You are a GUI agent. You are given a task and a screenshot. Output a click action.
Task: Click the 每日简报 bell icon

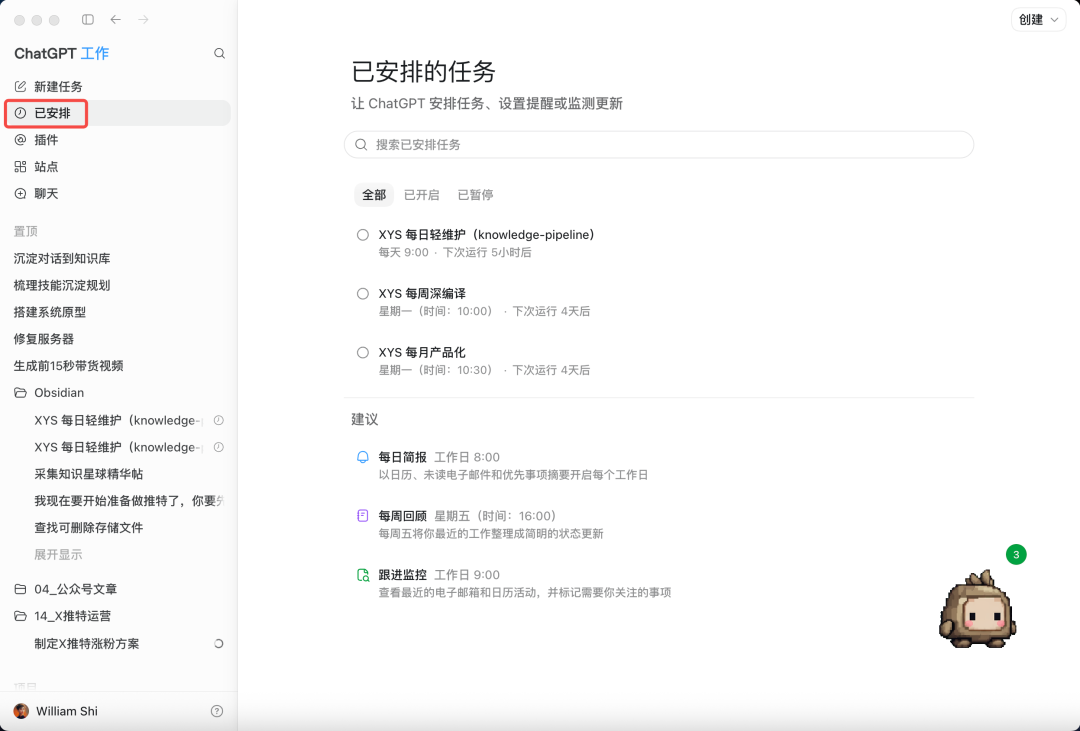pyautogui.click(x=362, y=457)
